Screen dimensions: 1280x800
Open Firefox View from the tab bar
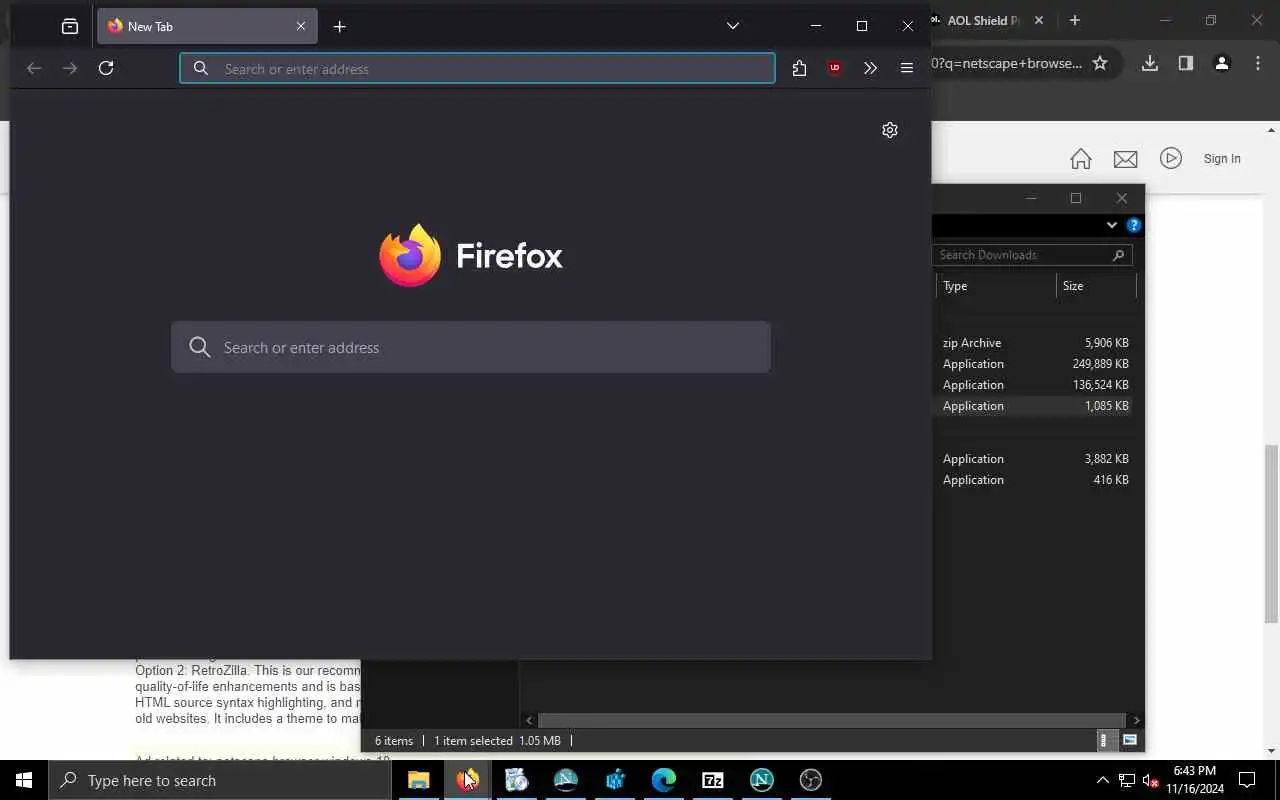coord(69,26)
